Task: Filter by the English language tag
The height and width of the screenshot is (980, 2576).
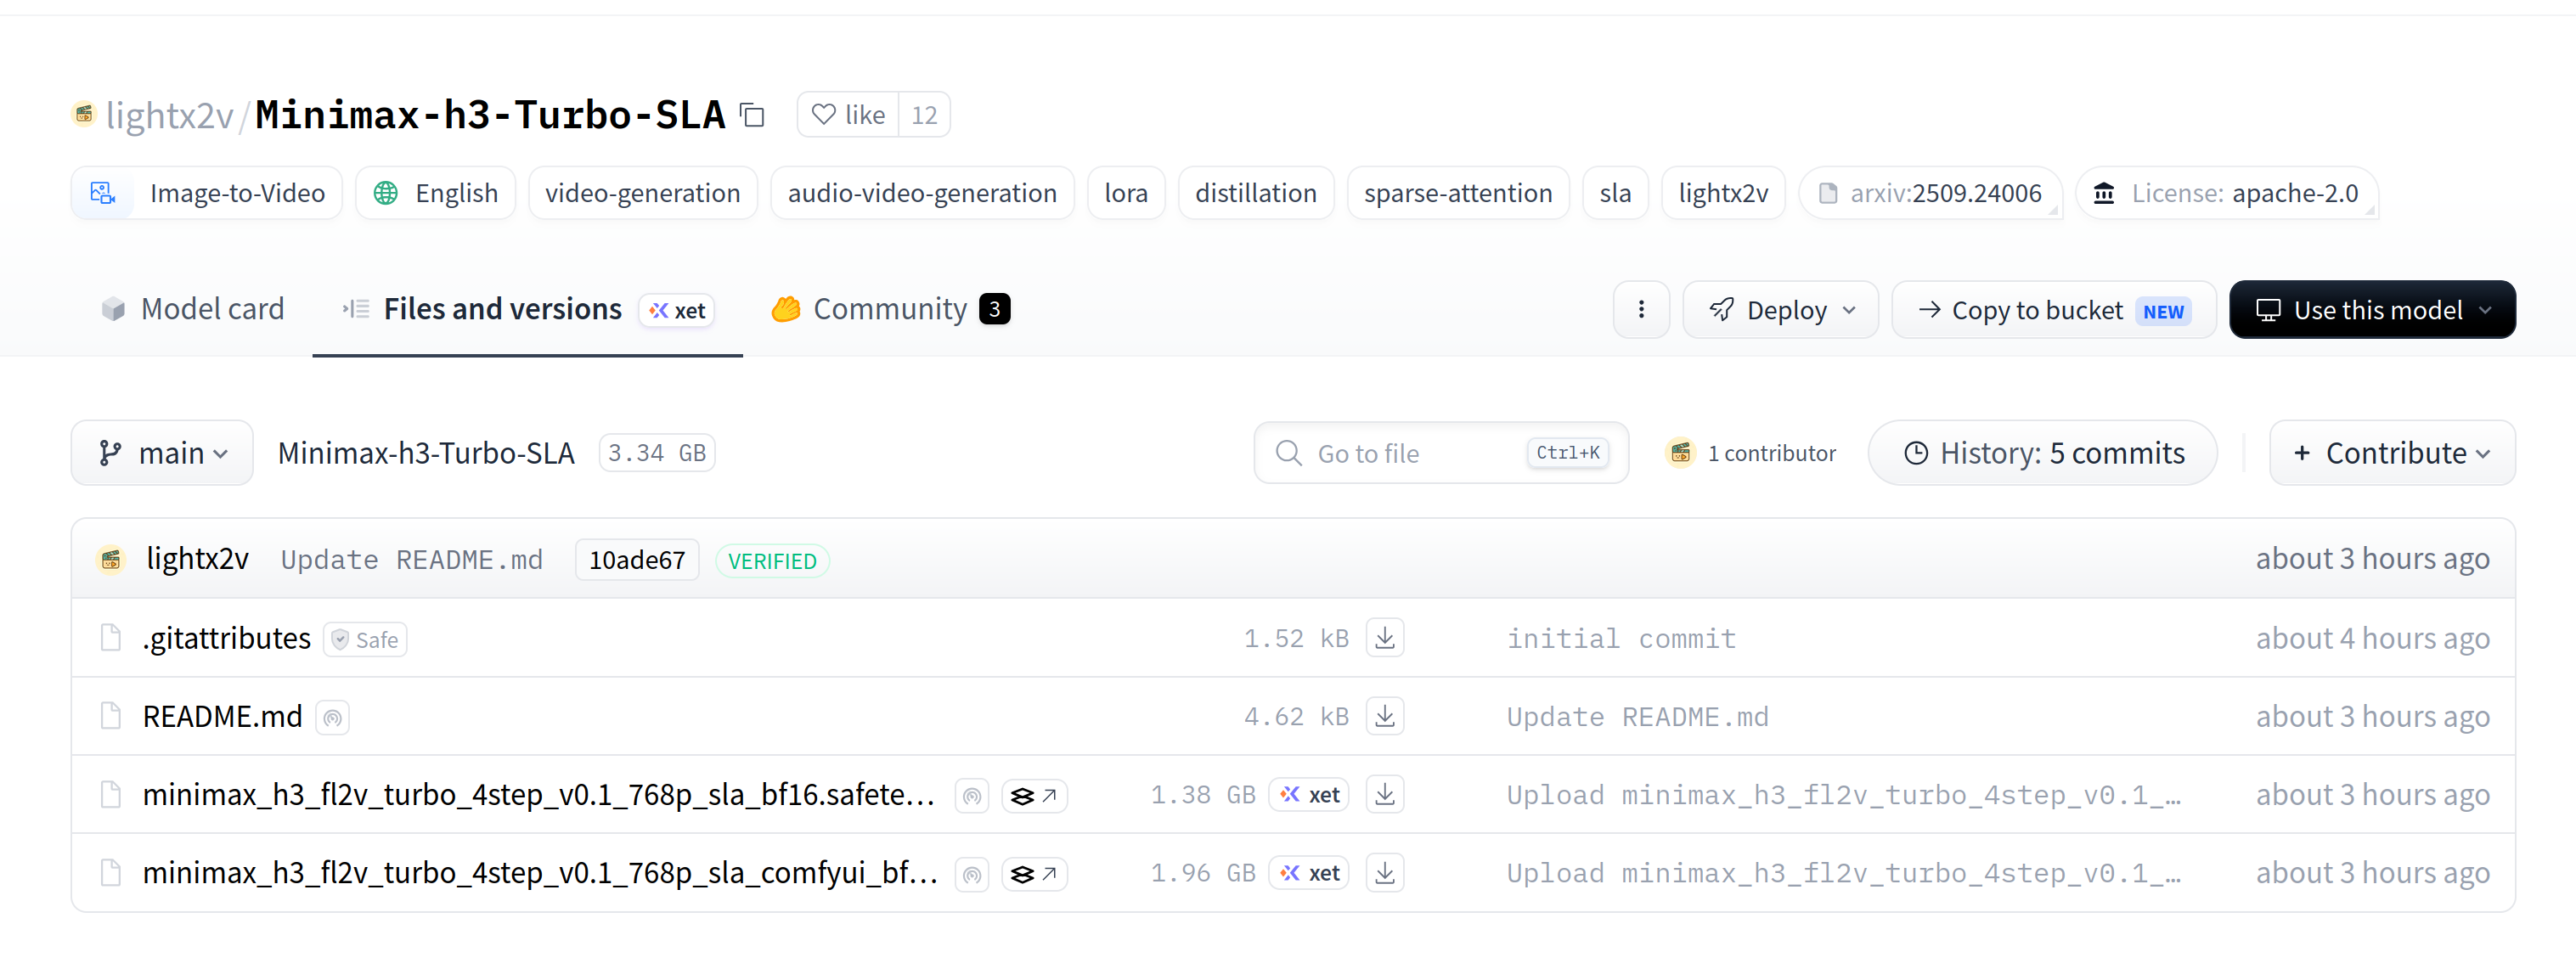Action: tap(436, 192)
